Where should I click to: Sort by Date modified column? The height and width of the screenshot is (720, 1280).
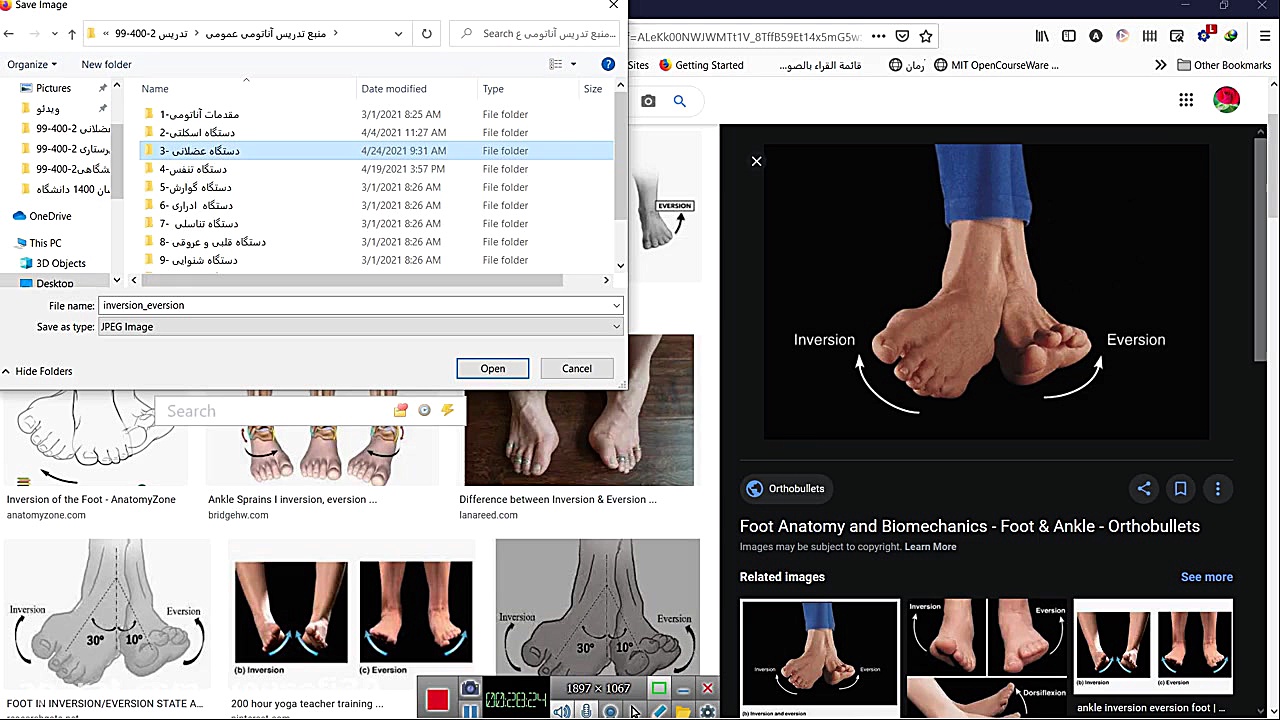click(394, 89)
